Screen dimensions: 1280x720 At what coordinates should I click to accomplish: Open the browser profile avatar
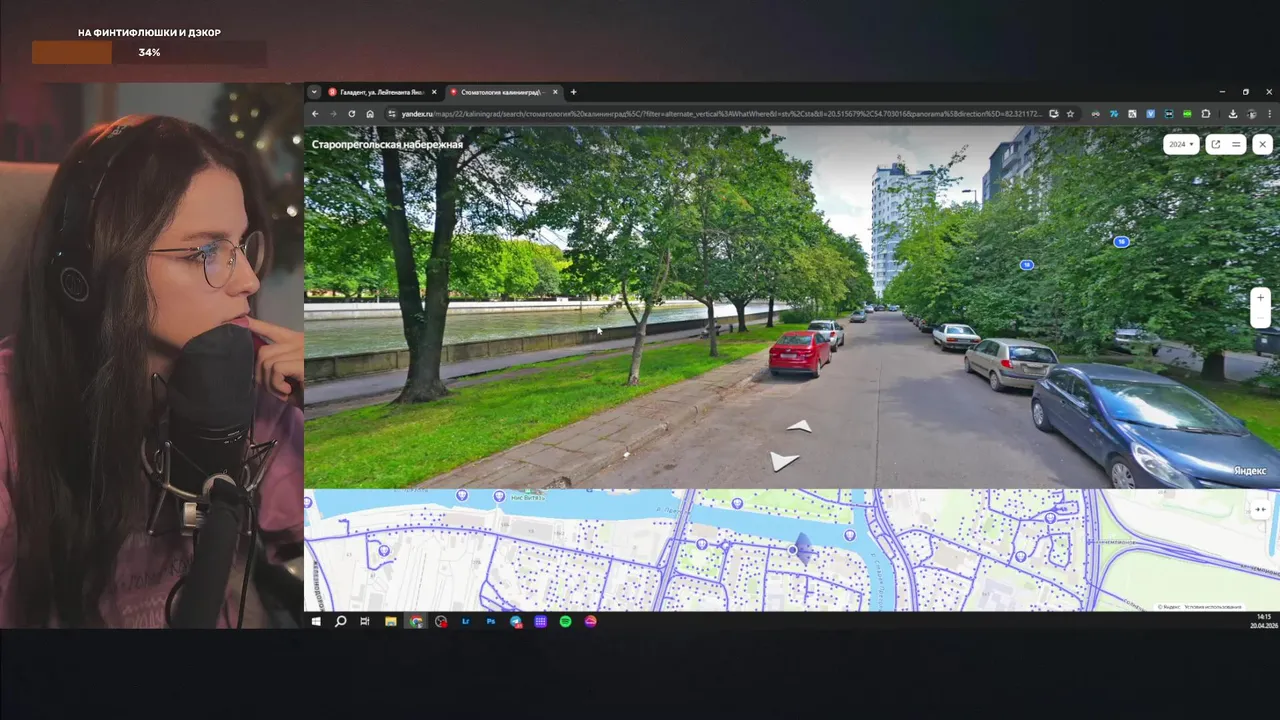1251,114
